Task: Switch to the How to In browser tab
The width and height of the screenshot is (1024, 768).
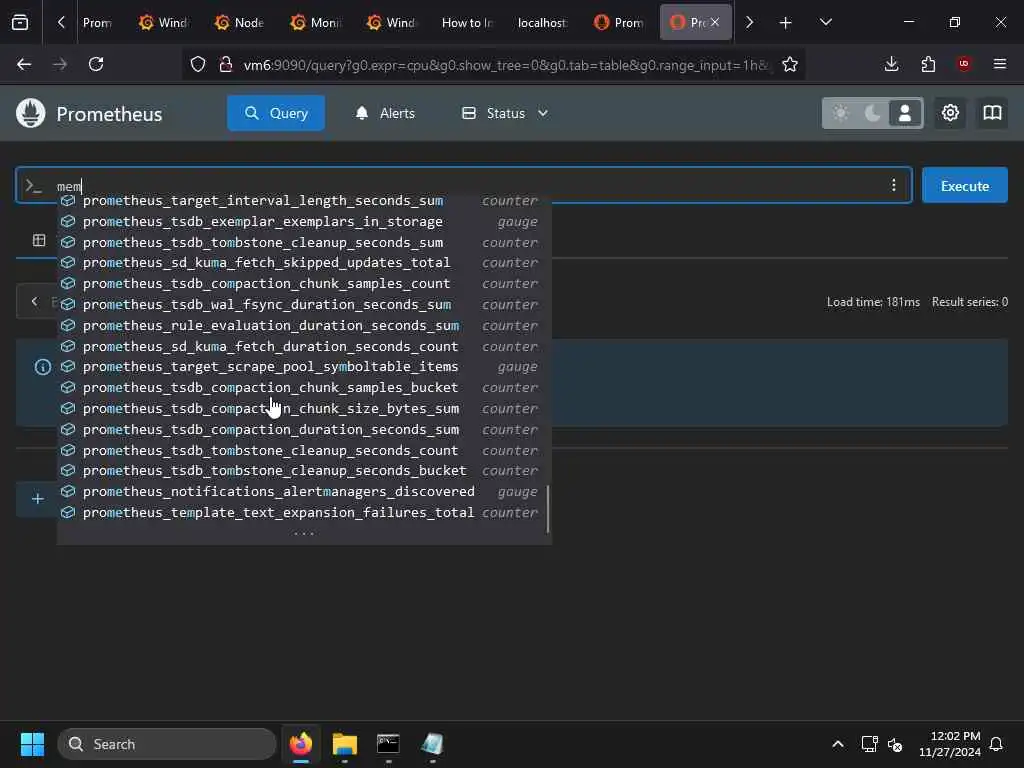Action: [466, 22]
